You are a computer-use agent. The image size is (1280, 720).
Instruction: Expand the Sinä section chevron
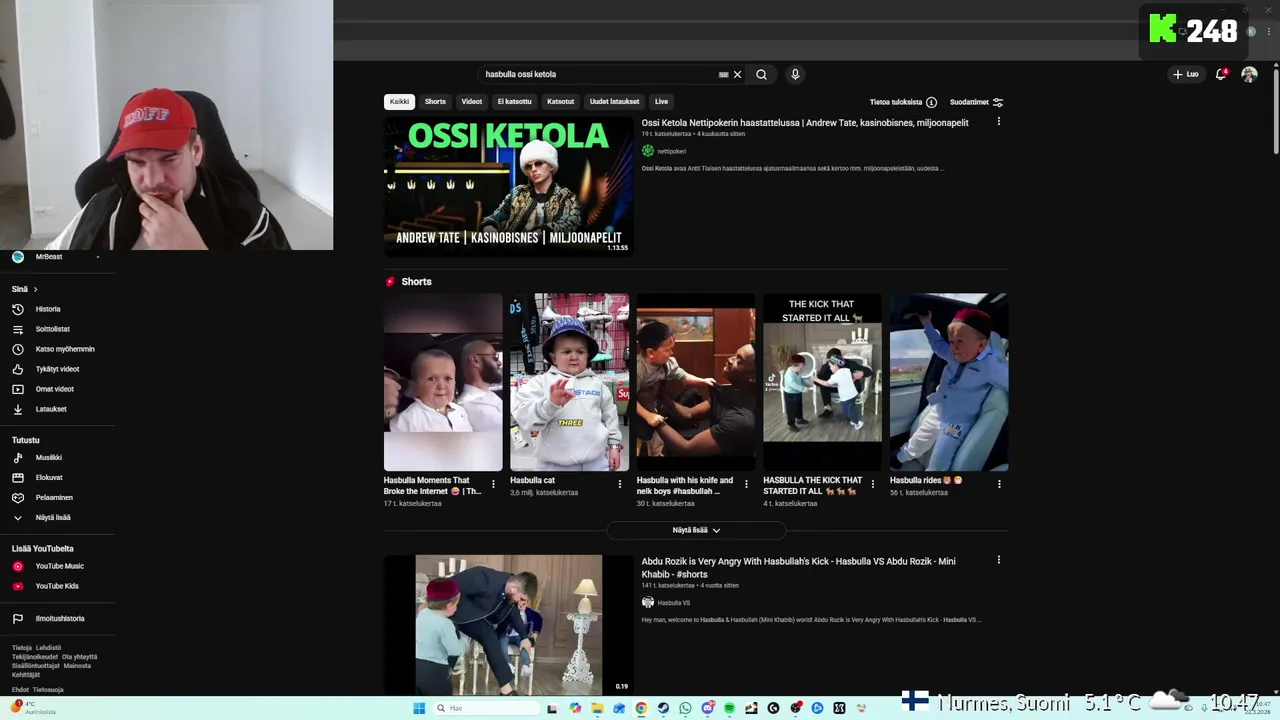click(x=35, y=289)
